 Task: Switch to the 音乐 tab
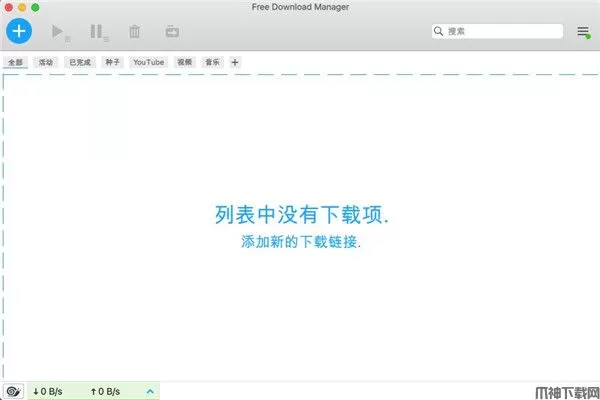click(212, 62)
